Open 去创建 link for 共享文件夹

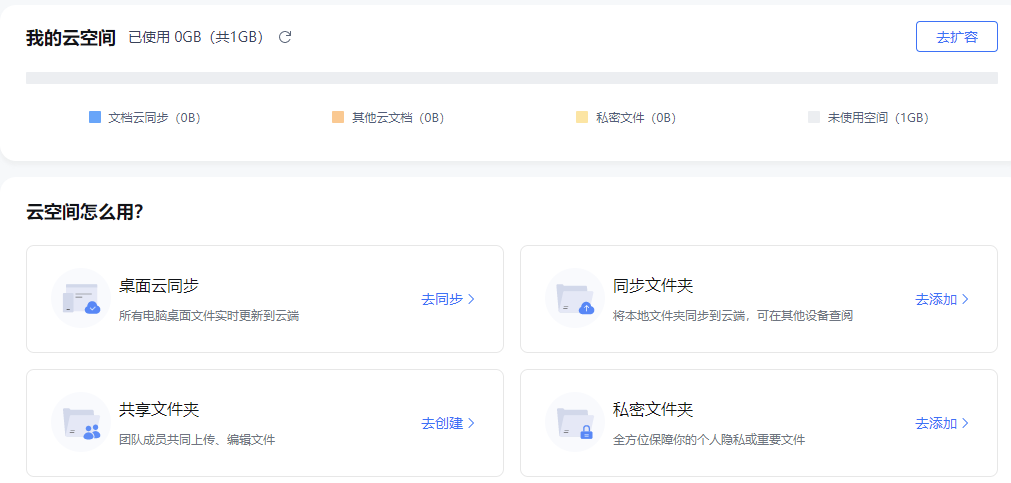tap(448, 424)
